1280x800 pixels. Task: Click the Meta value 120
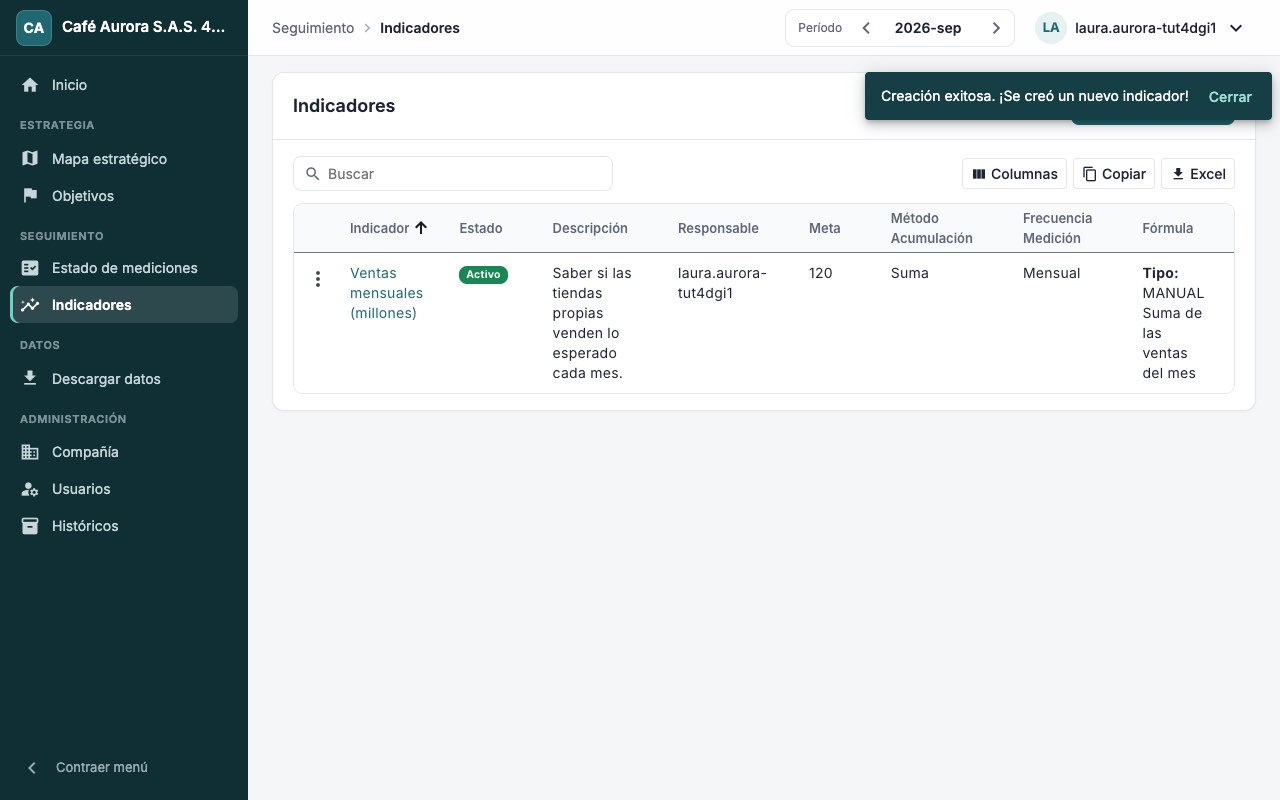point(821,273)
